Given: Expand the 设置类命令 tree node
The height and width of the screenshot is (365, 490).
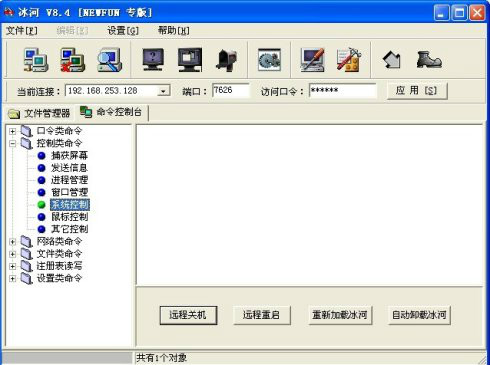Looking at the screenshot, I should pyautogui.click(x=13, y=278).
